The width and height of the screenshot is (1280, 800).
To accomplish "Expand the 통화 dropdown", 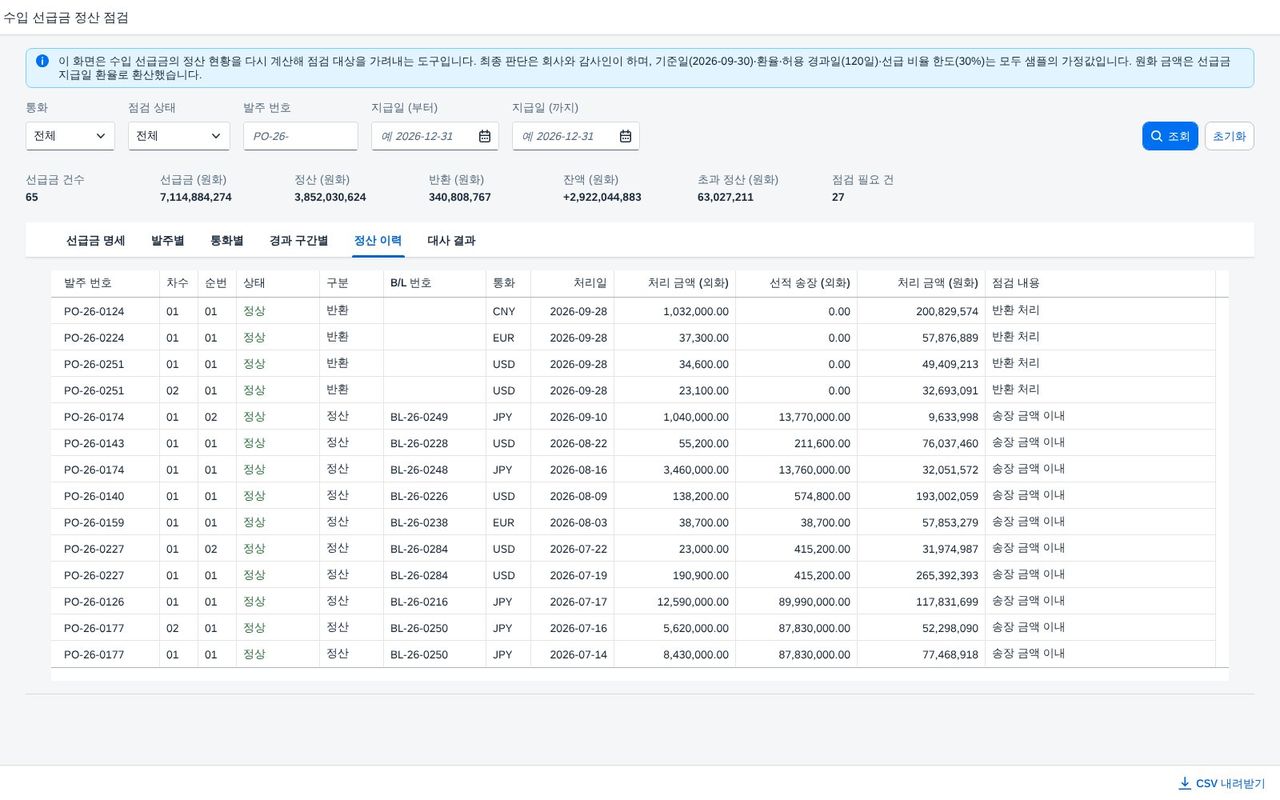I will [70, 136].
